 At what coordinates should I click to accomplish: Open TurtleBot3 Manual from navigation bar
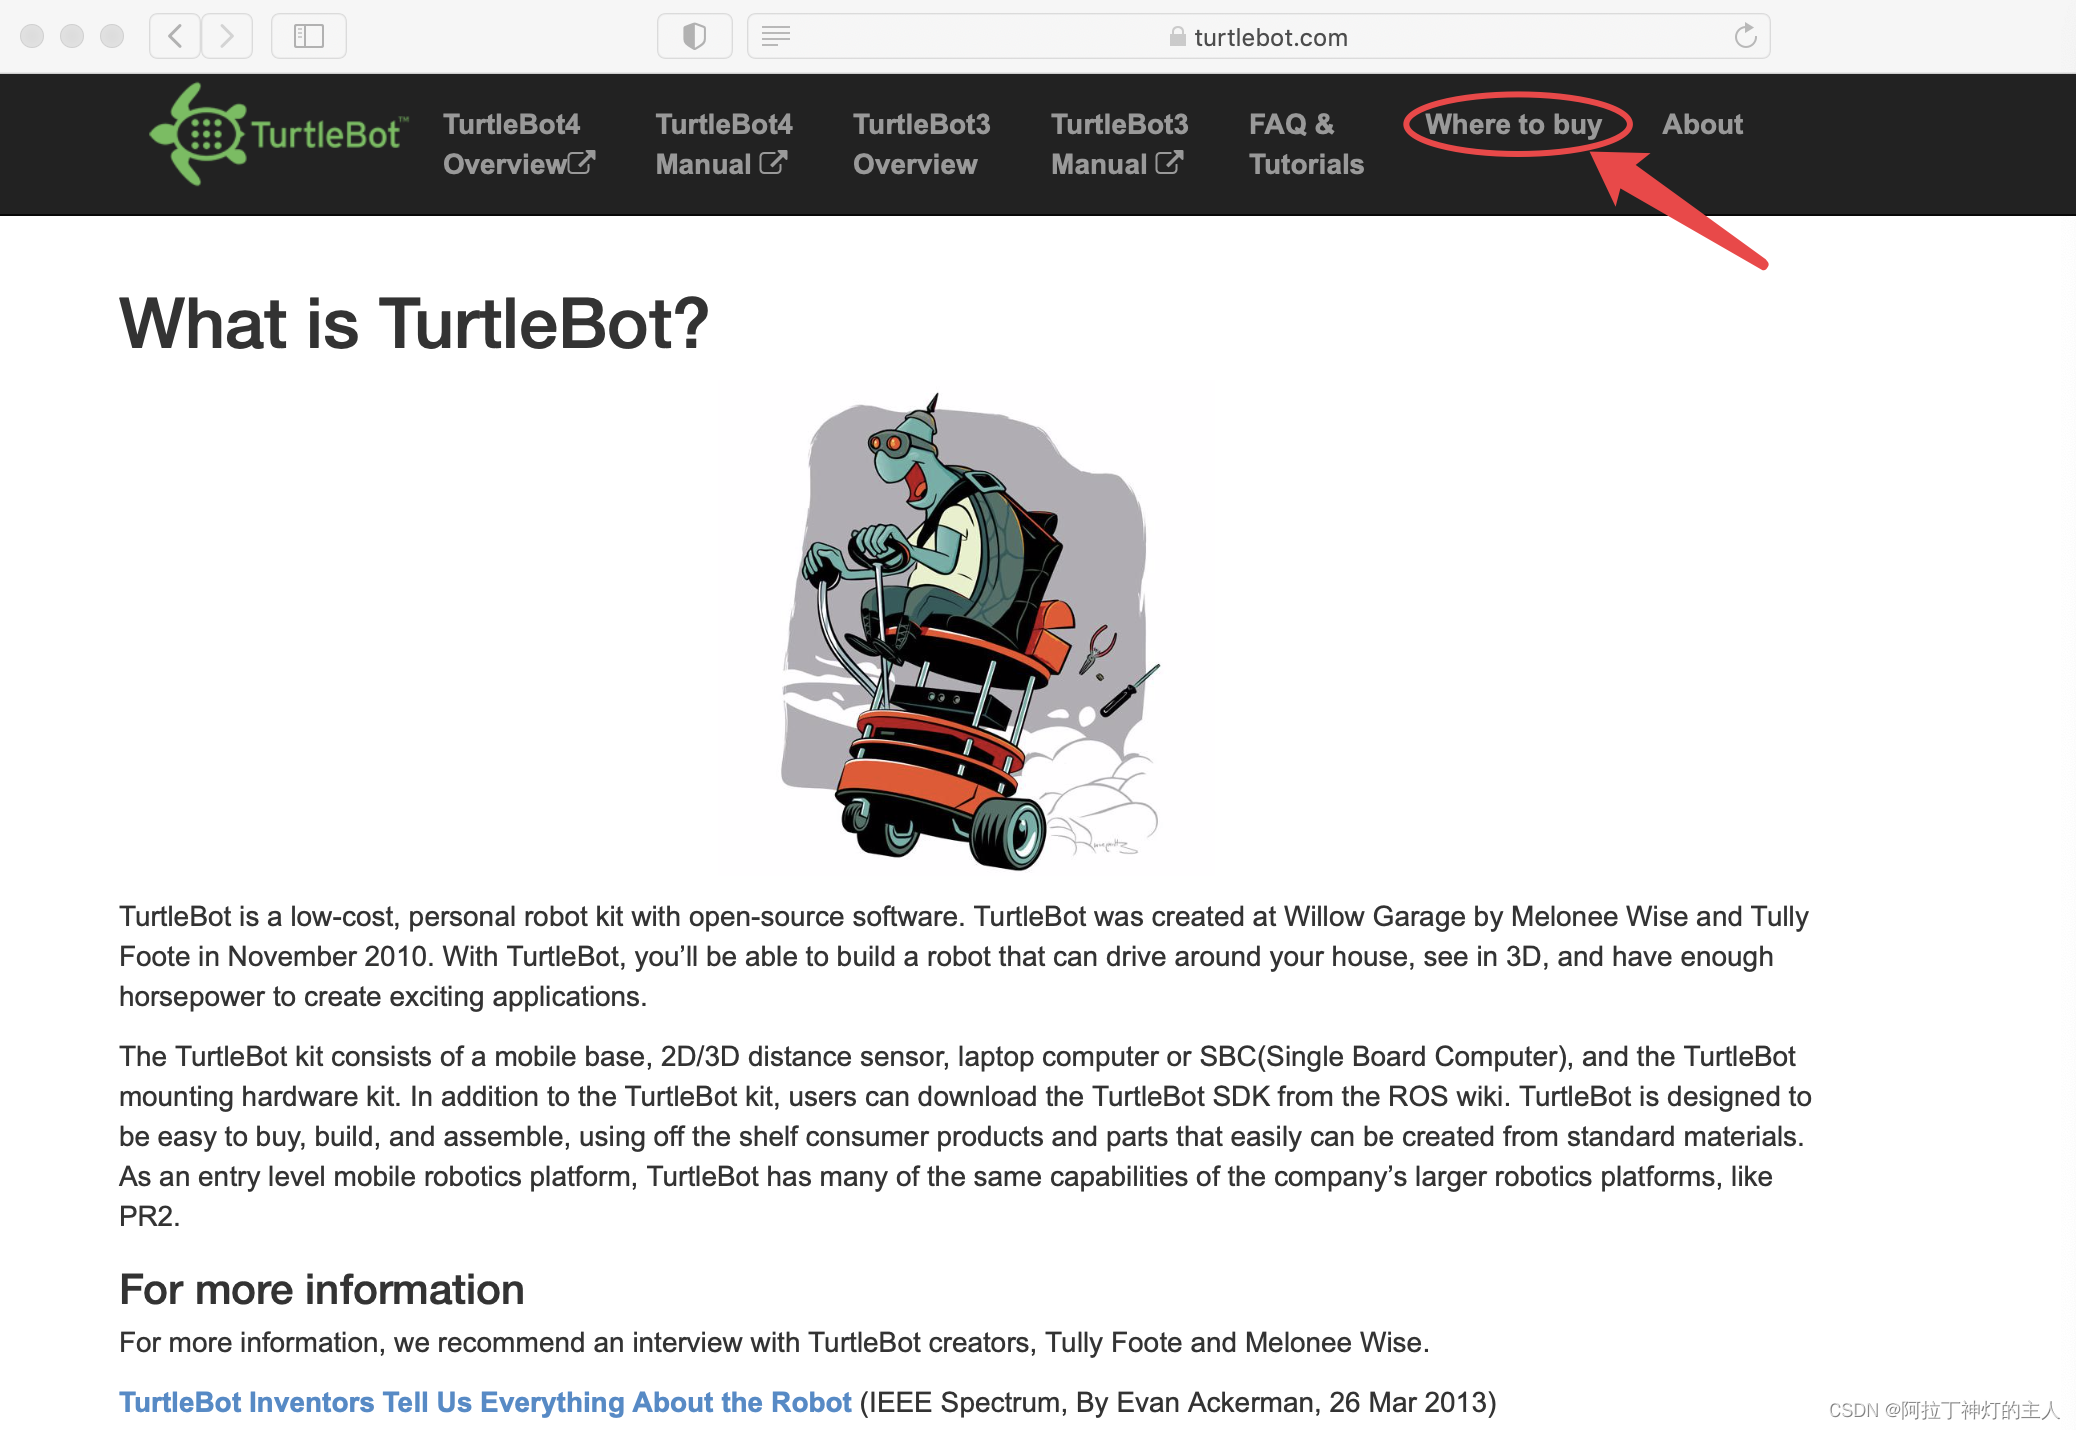tap(1118, 144)
